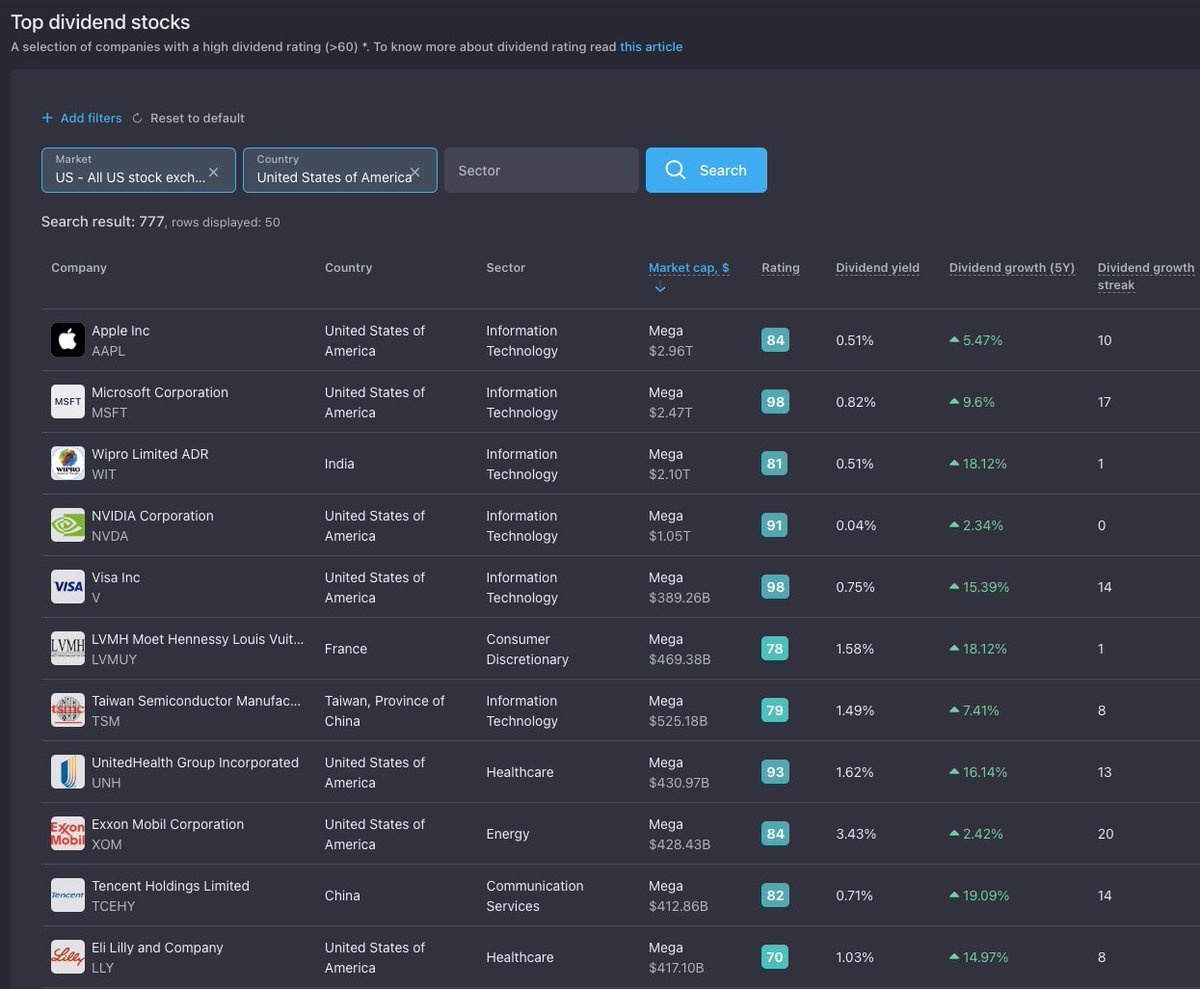This screenshot has width=1200, height=989.
Task: Clear the Country filter with its X
Action: pyautogui.click(x=415, y=172)
